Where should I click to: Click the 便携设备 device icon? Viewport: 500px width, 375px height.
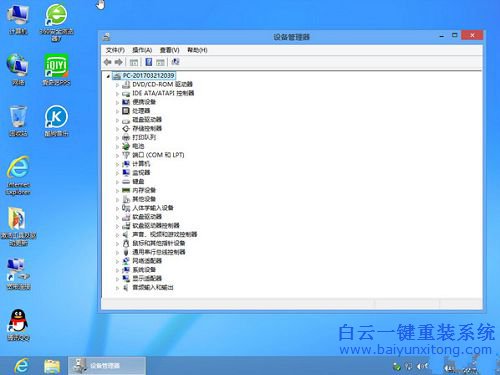pyautogui.click(x=126, y=102)
